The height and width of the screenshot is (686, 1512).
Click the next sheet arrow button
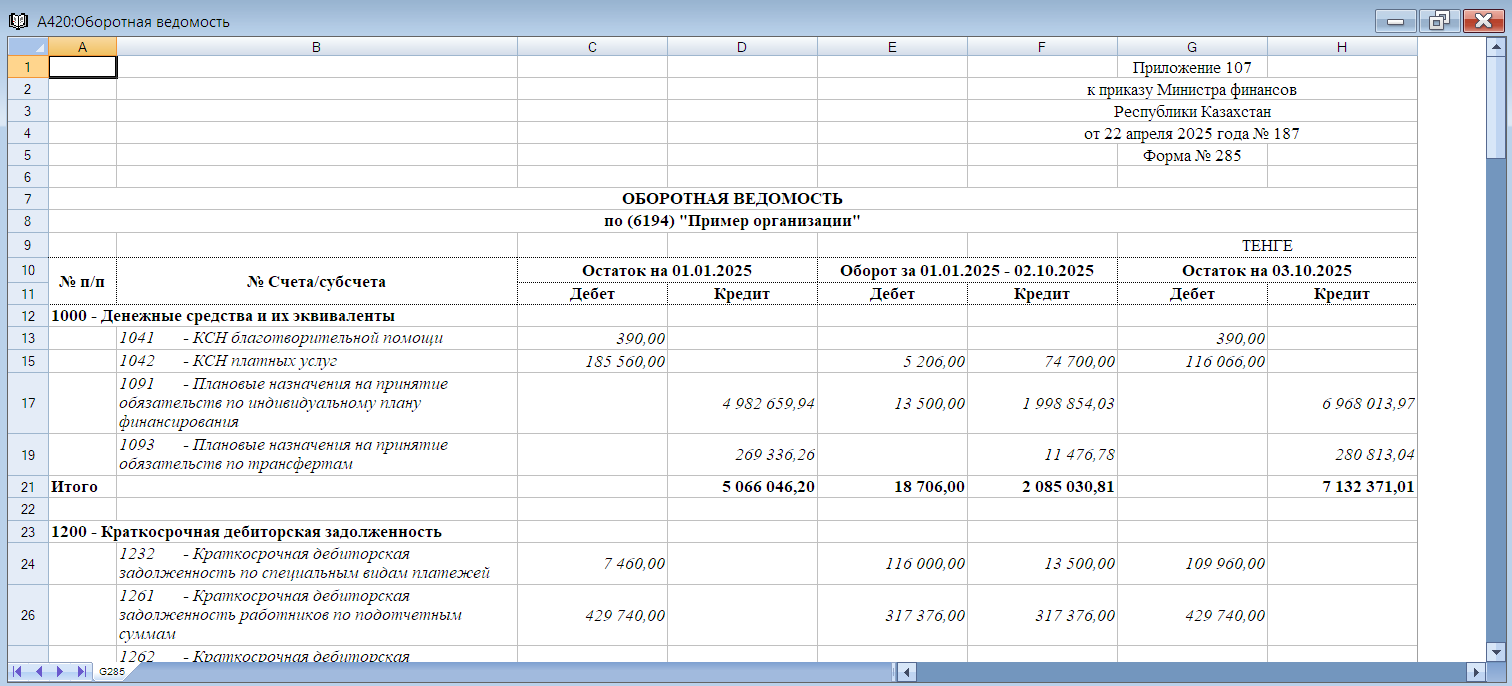click(x=60, y=672)
